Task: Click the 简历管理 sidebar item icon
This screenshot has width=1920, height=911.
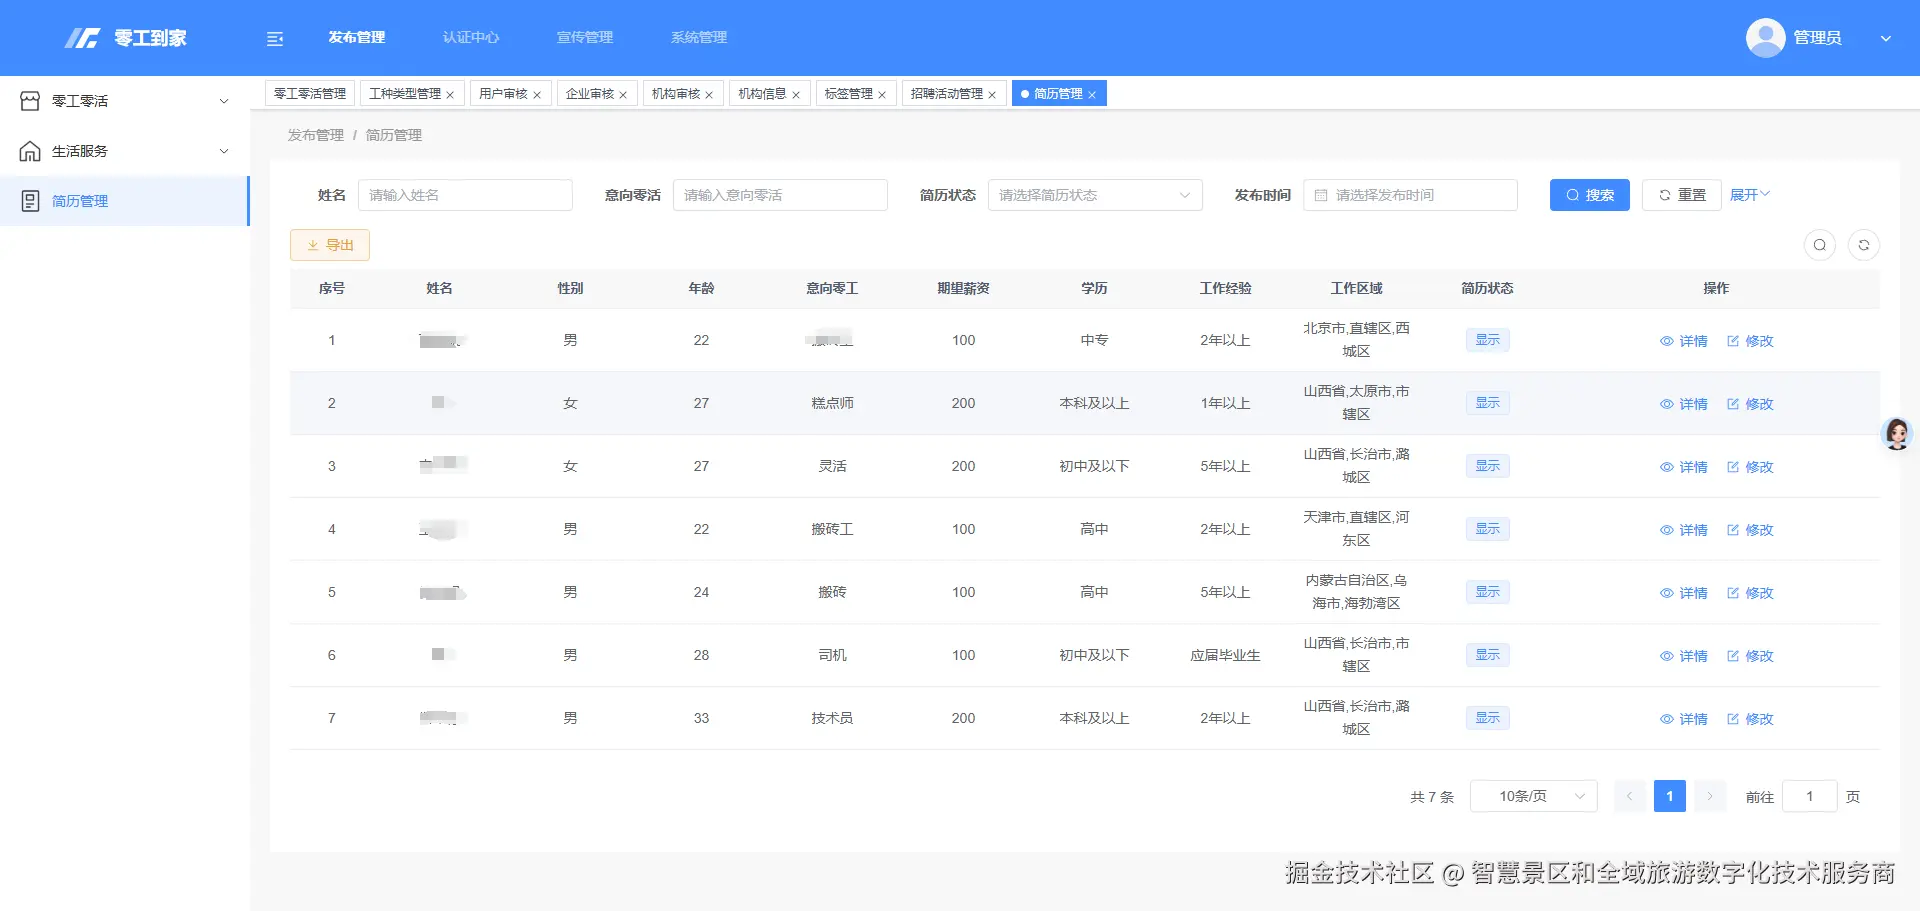Action: point(29,200)
